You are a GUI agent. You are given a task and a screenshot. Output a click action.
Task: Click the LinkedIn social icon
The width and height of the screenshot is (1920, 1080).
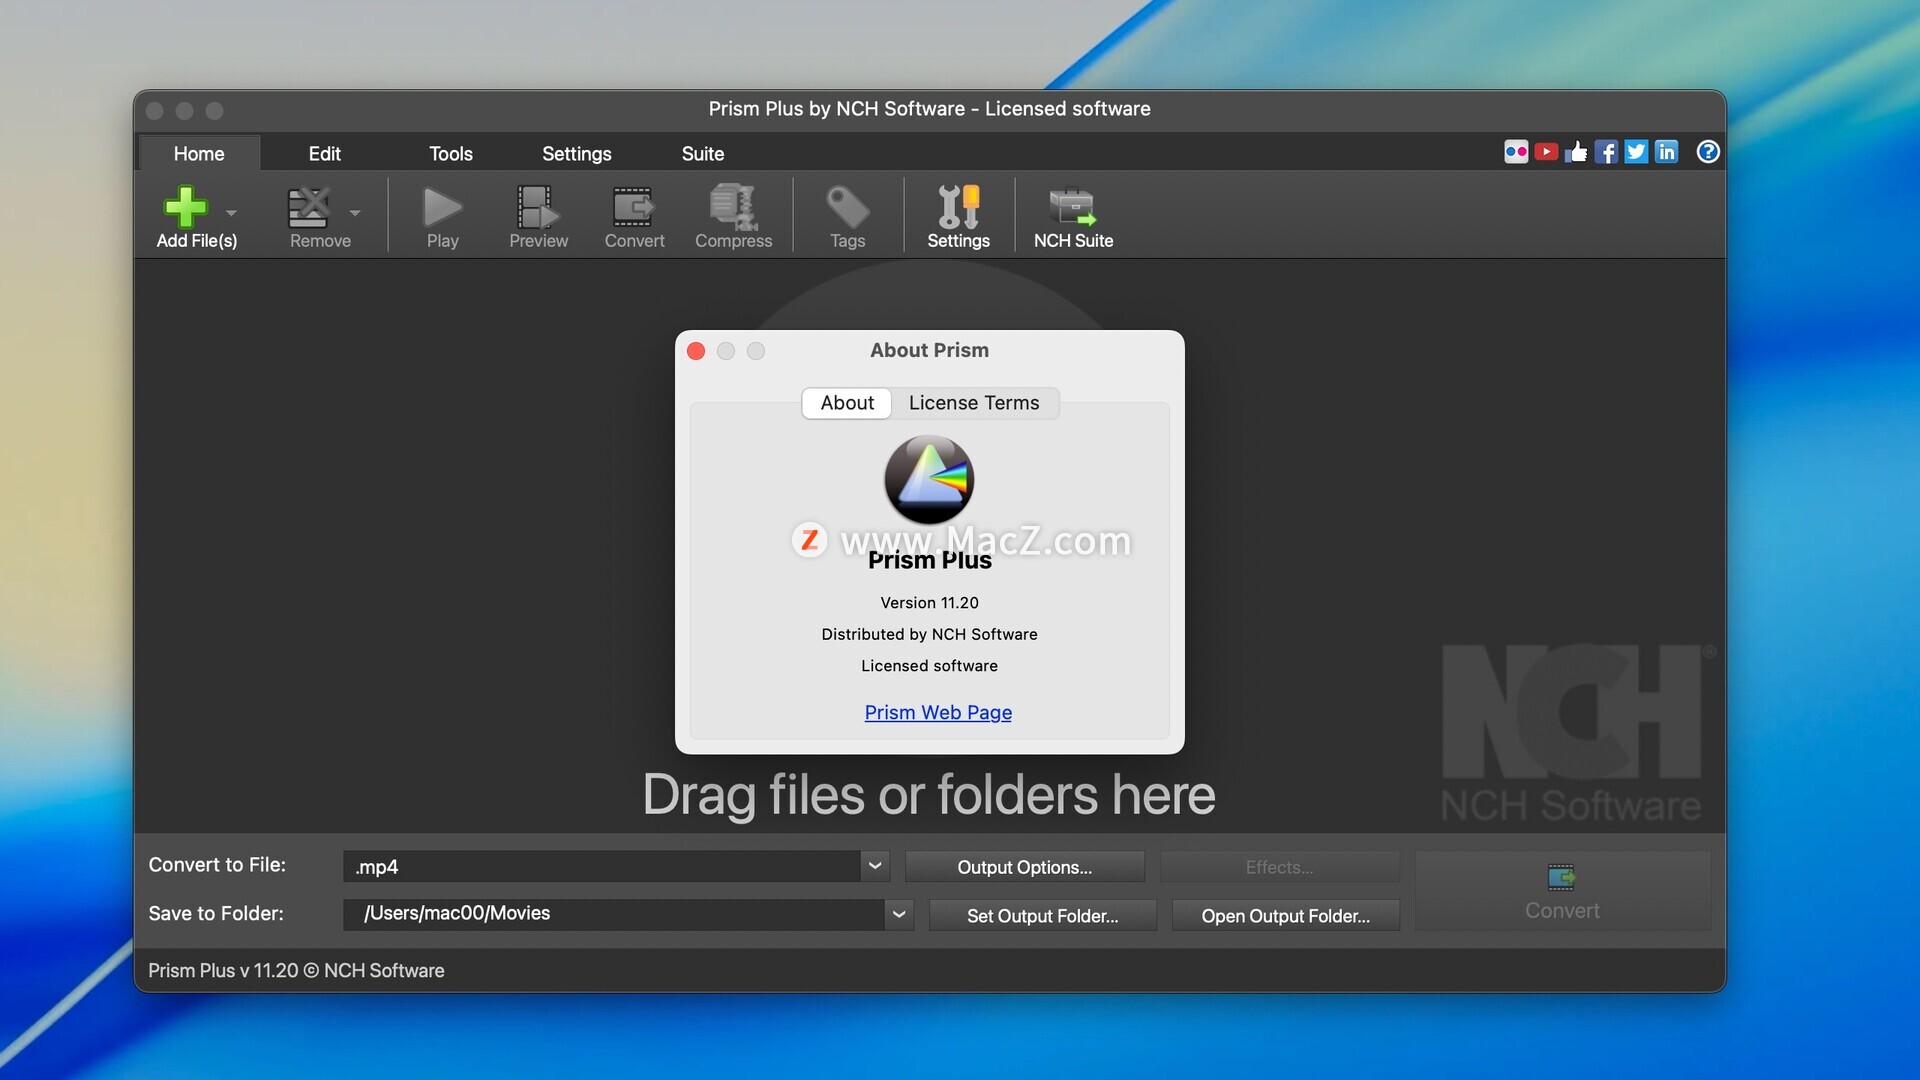1666,152
